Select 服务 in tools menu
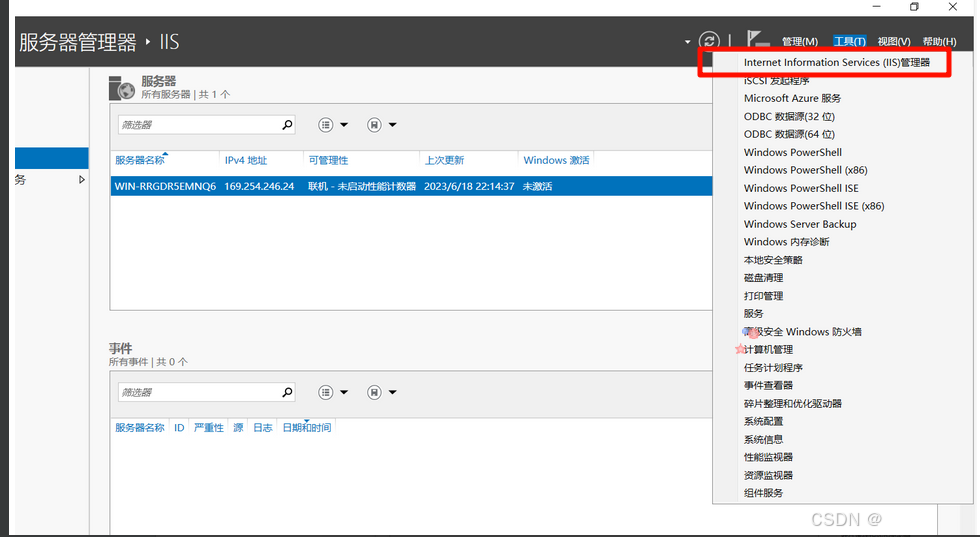This screenshot has height=537, width=980. point(753,313)
